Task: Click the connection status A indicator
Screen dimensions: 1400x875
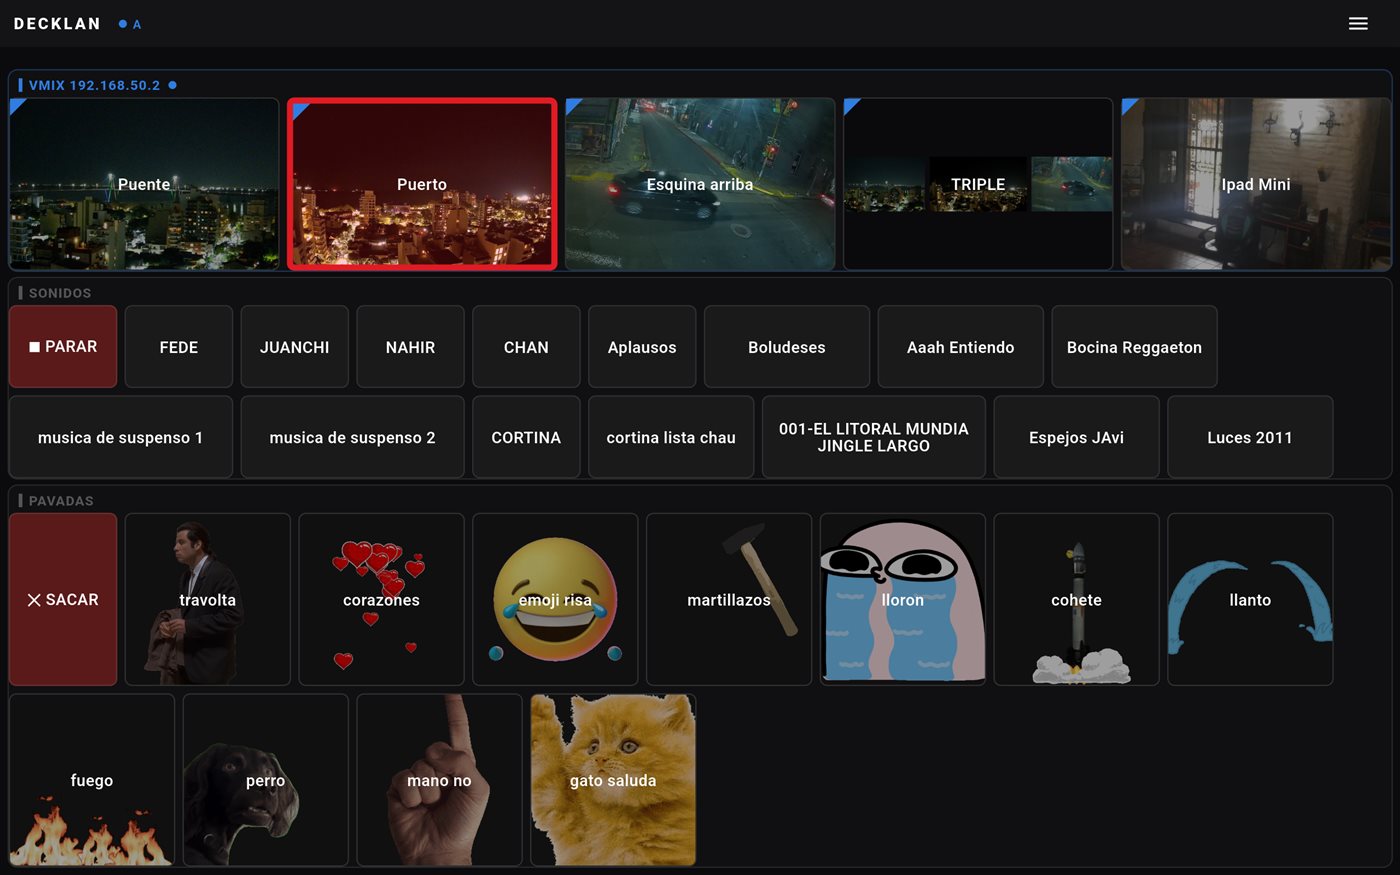Action: pos(130,24)
